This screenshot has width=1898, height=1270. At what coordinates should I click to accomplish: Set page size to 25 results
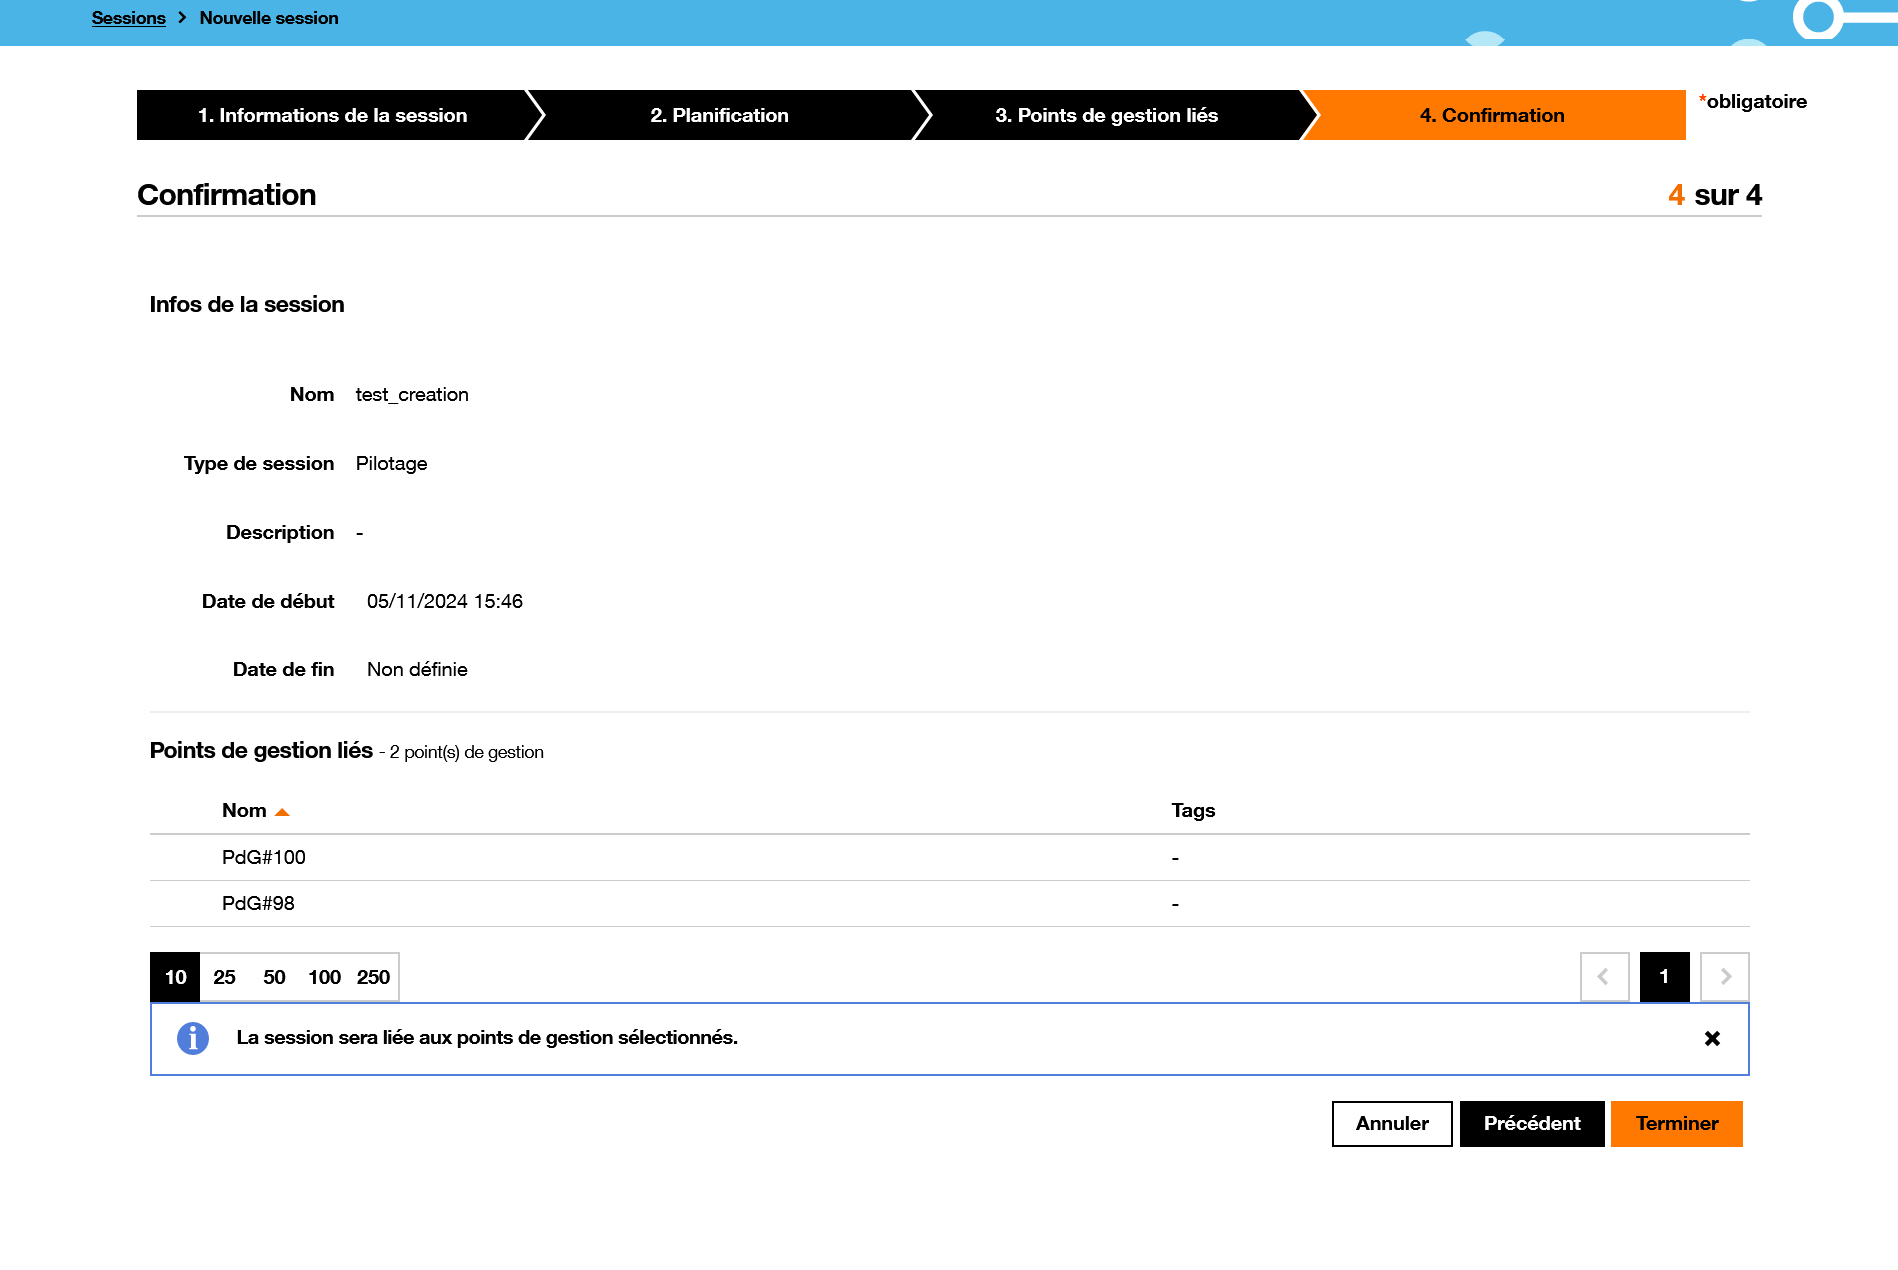tap(224, 977)
